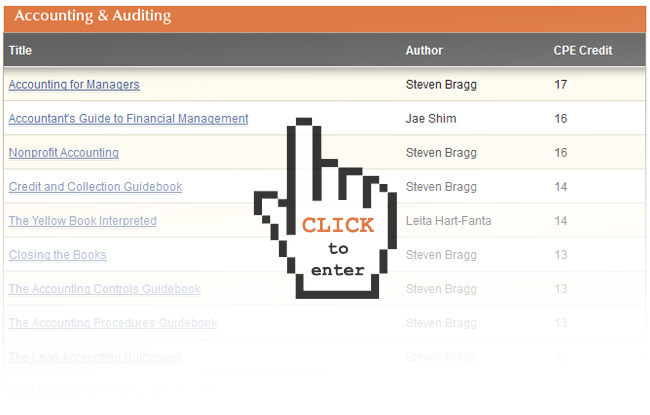Open the Accounting for Managers link
The height and width of the screenshot is (415, 650).
pos(74,85)
